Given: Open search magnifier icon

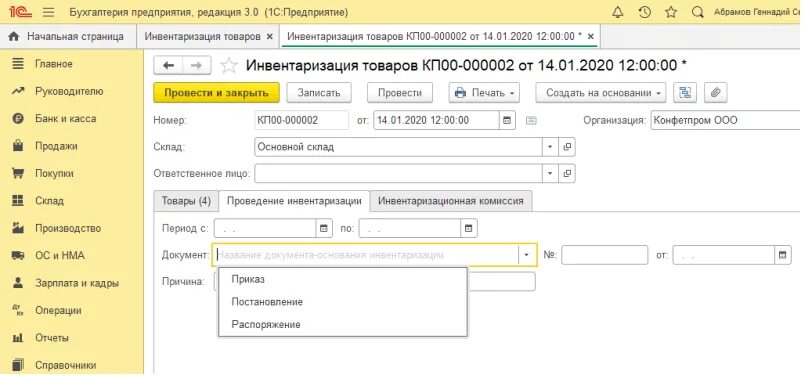Looking at the screenshot, I should (x=697, y=12).
